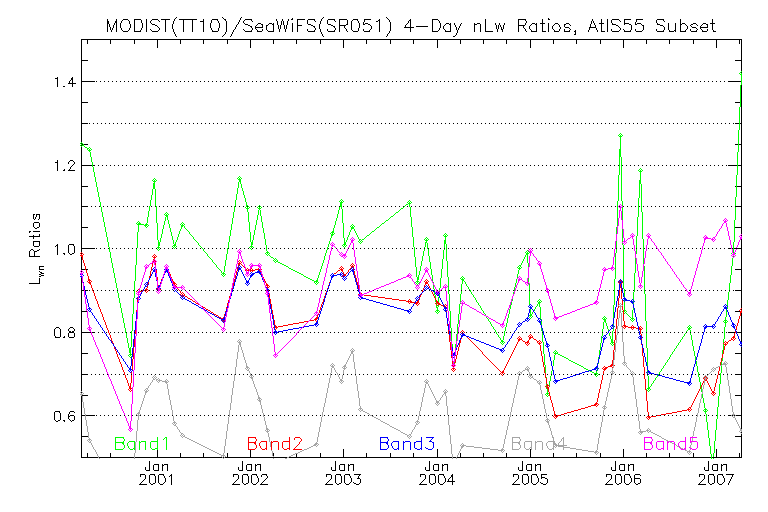Click the magenta Band5 low point in late 2000
Image resolution: width=768 pixels, height=512 pixels.
tap(130, 430)
